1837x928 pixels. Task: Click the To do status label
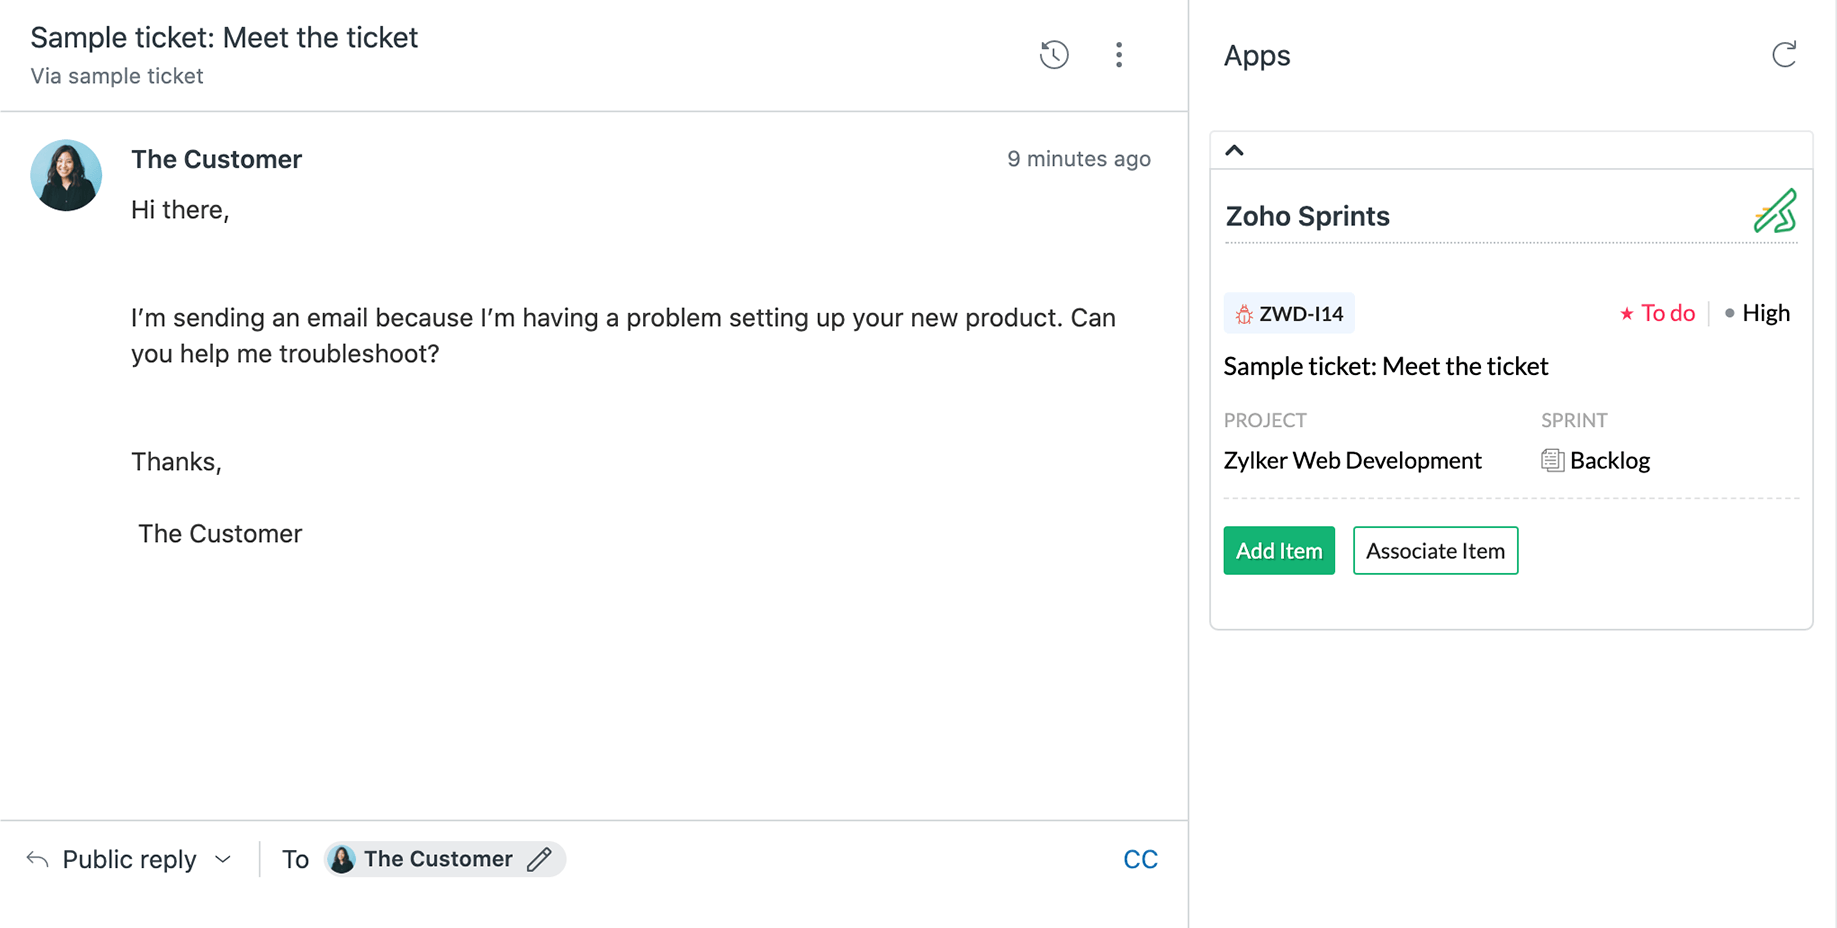point(1667,314)
